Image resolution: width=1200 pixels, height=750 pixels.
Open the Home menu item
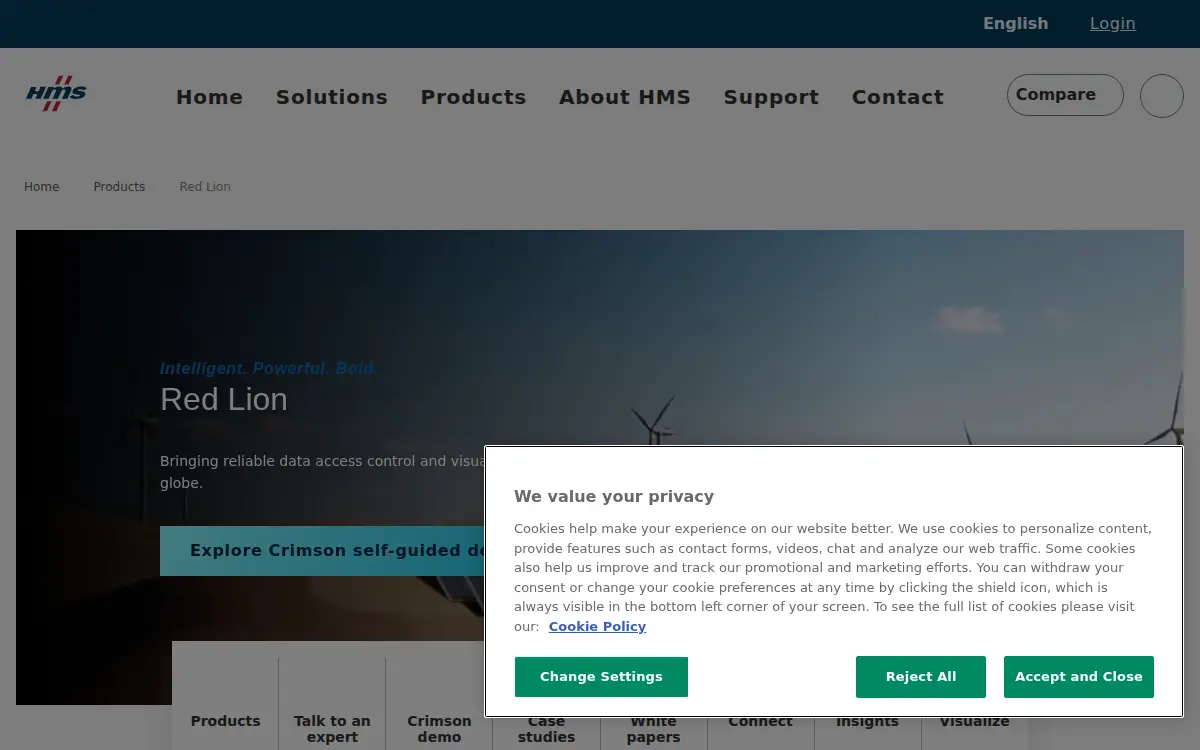[x=209, y=97]
